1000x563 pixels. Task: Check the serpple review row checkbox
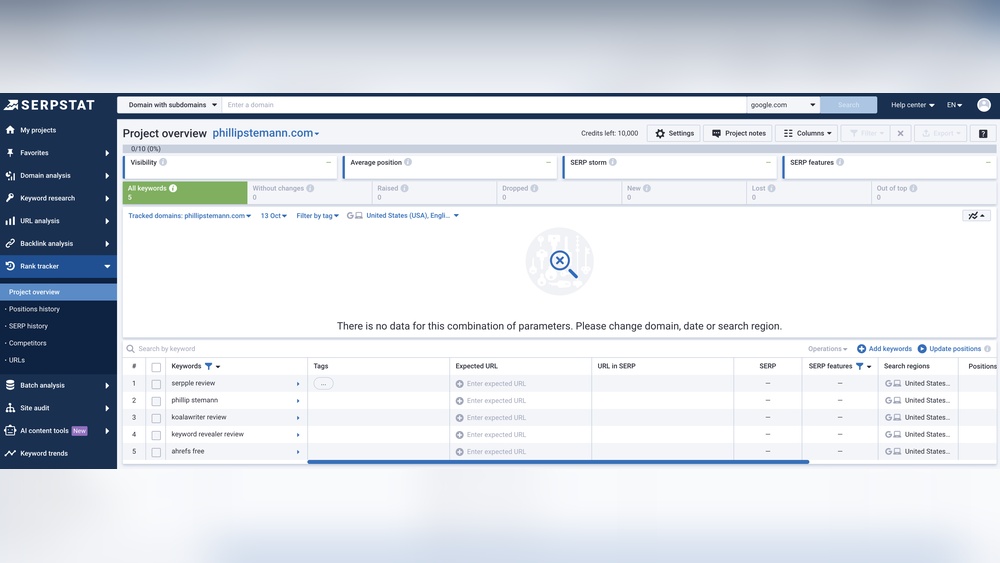(156, 384)
